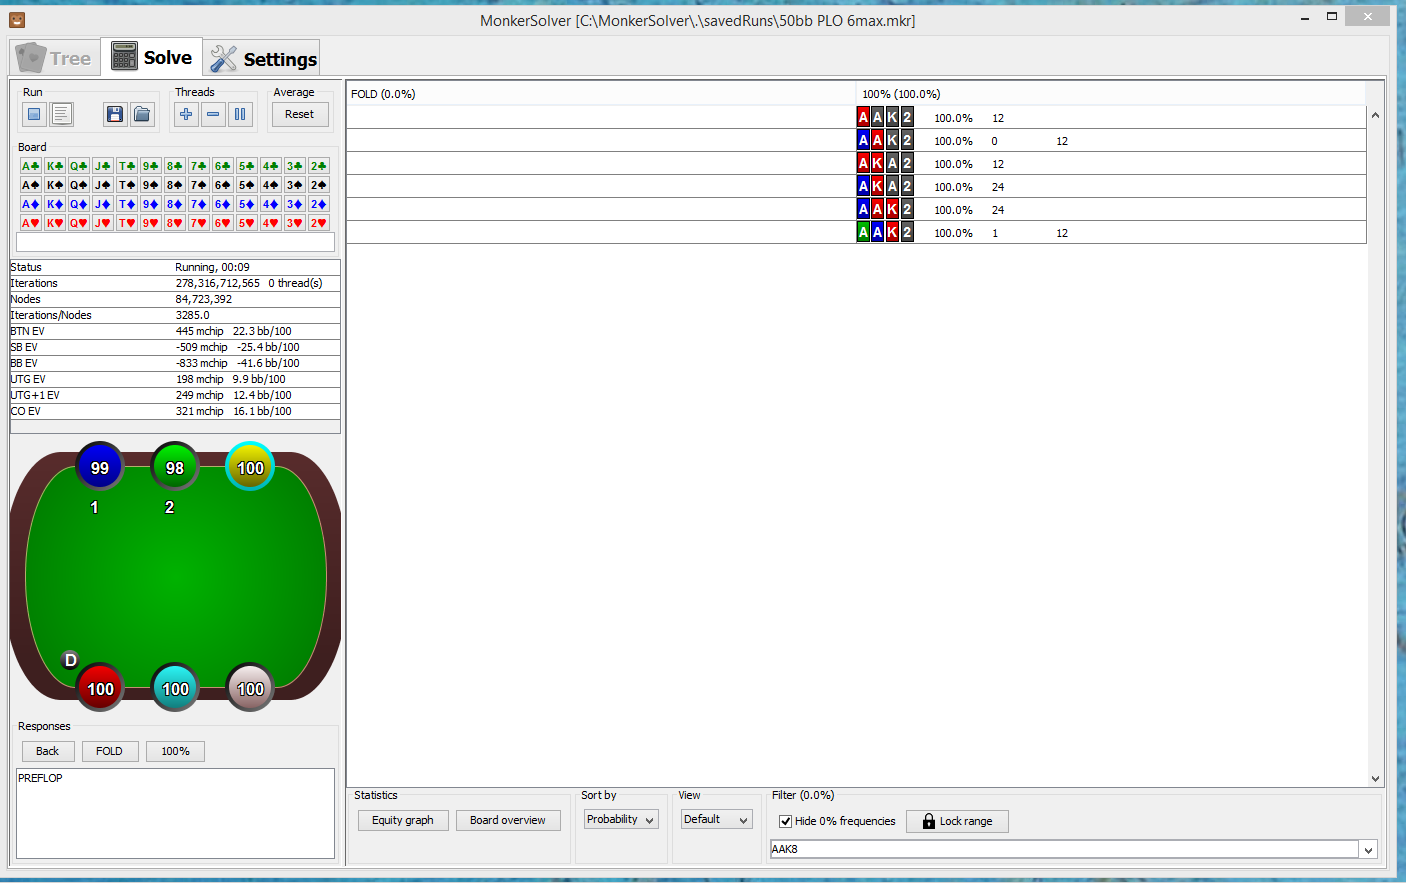
Task: Pick the six of clubs board card
Action: 223,166
